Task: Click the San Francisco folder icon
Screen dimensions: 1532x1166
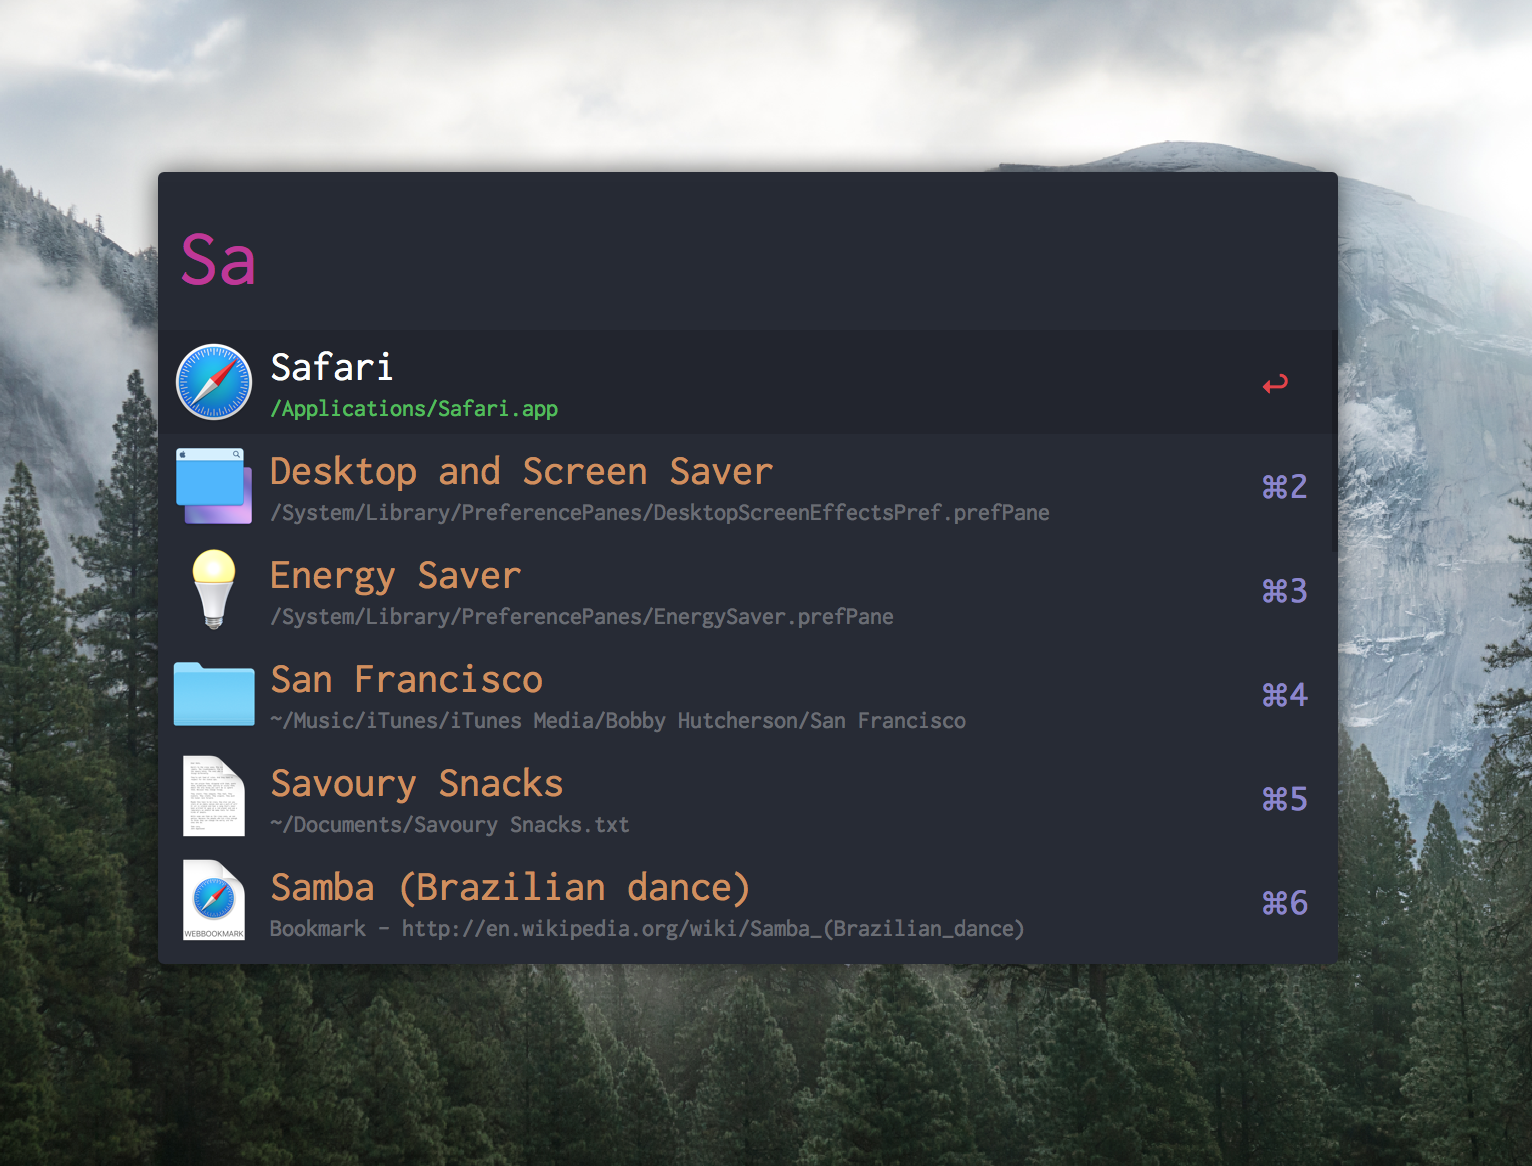Action: coord(214,694)
